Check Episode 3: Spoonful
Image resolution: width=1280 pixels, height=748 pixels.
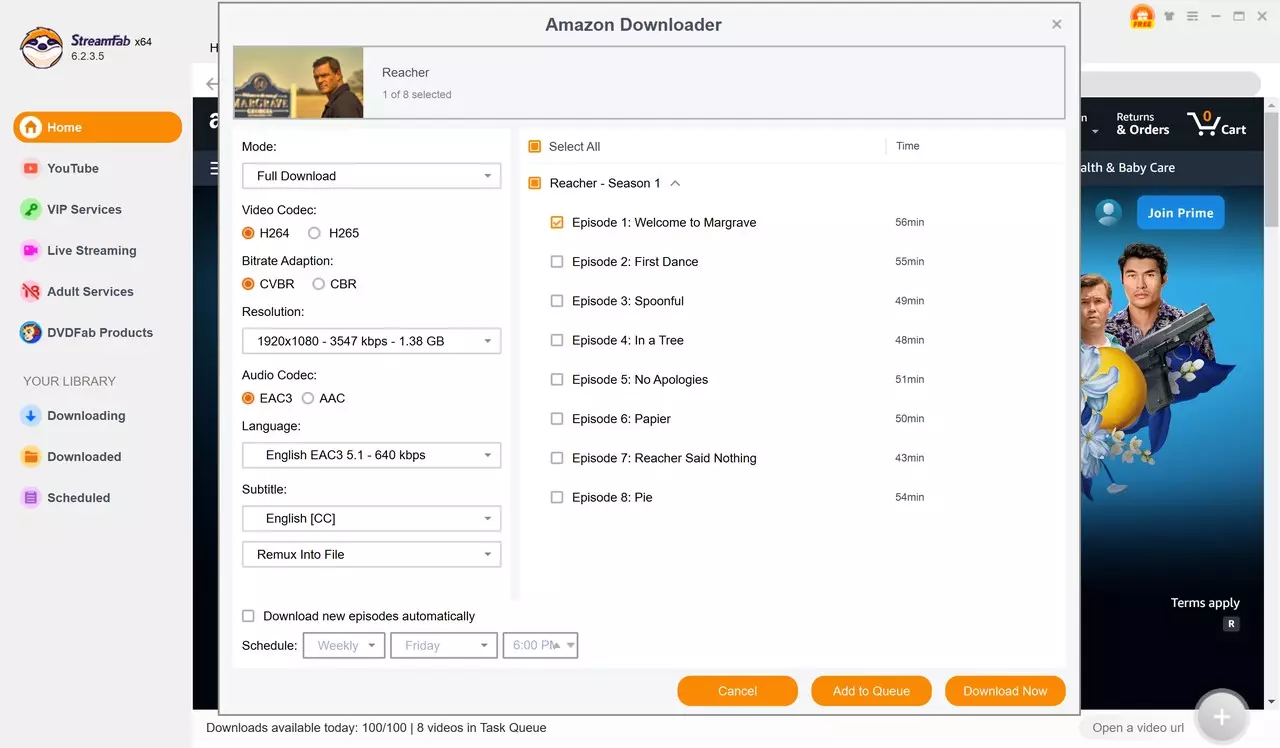click(557, 300)
